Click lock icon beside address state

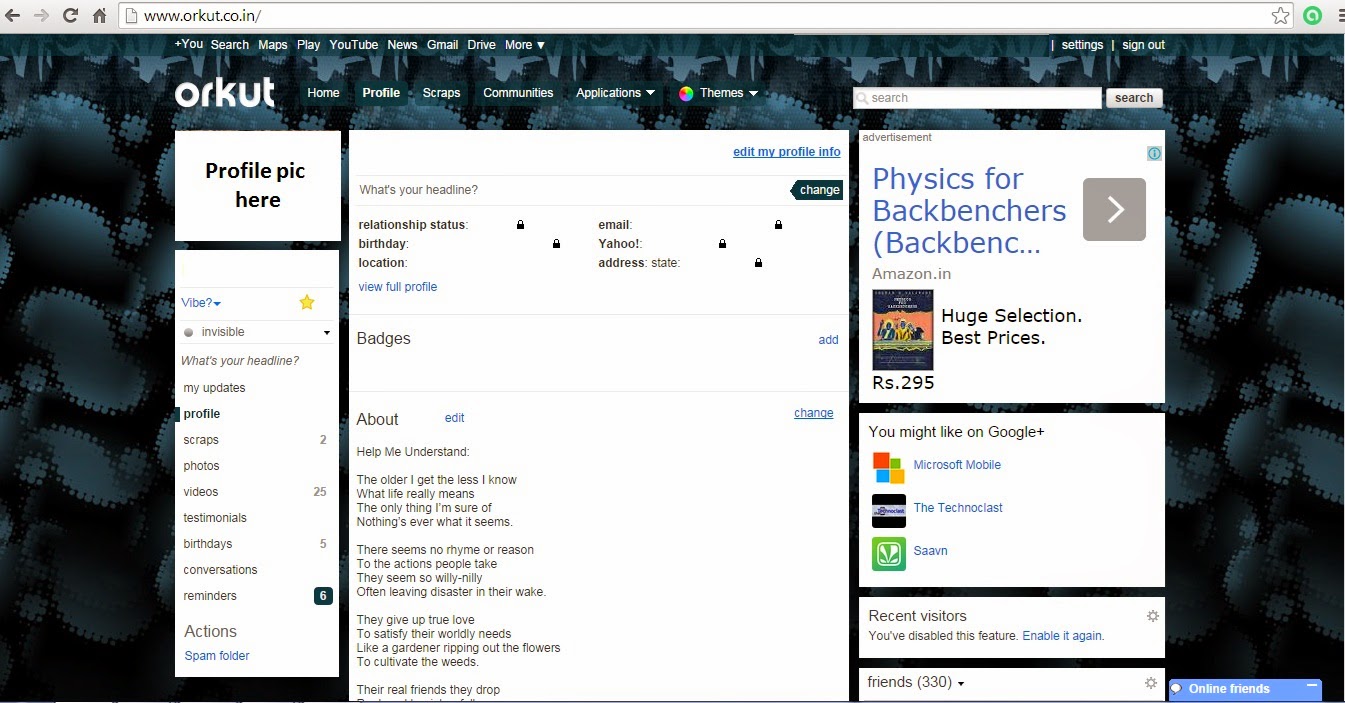coord(758,263)
